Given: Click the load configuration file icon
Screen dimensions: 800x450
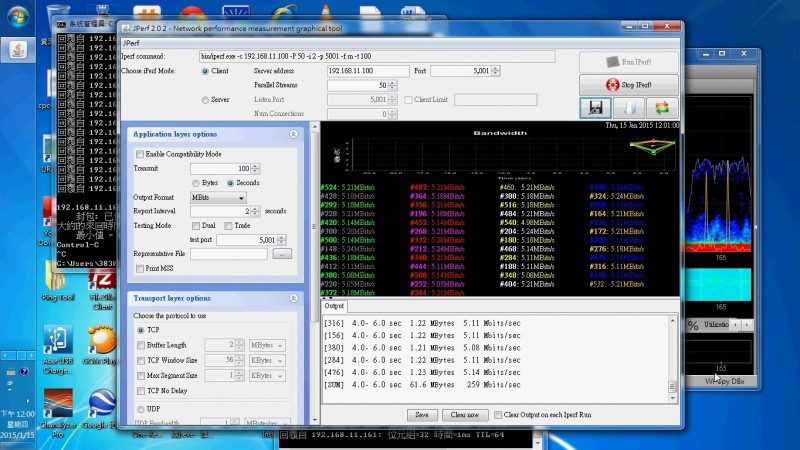Looking at the screenshot, I should click(628, 108).
